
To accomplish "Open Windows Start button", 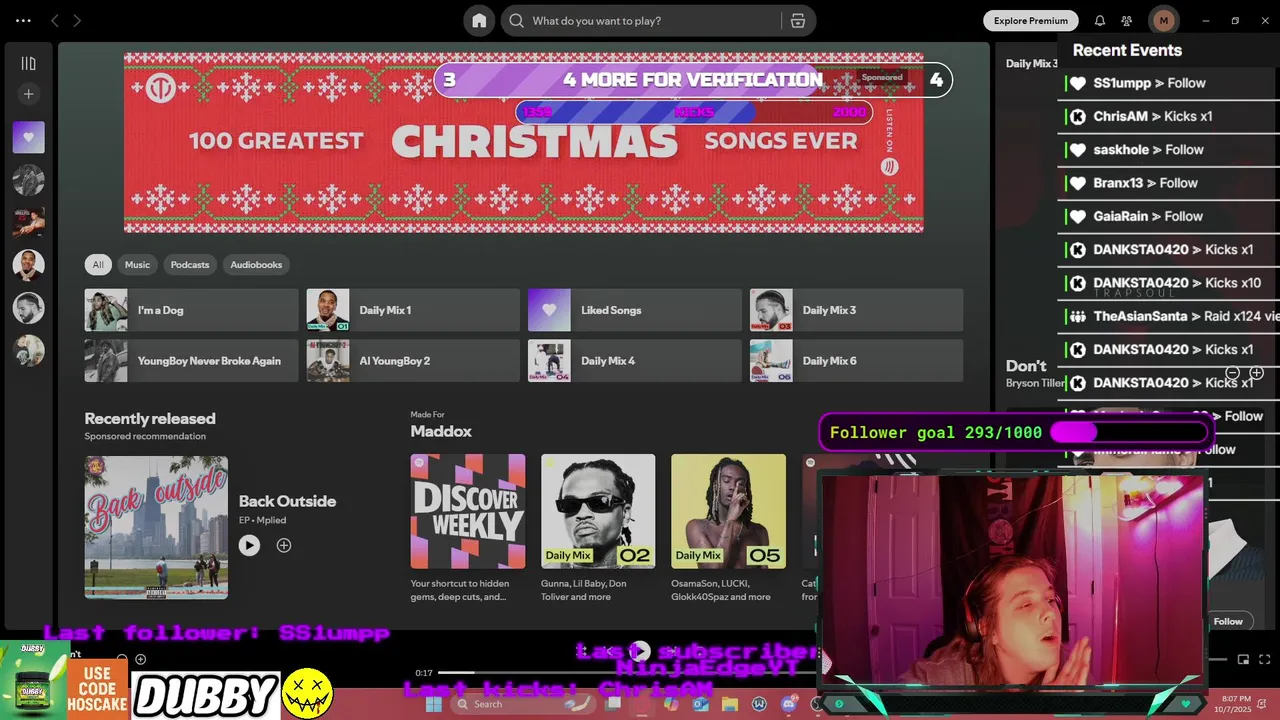I will point(433,704).
